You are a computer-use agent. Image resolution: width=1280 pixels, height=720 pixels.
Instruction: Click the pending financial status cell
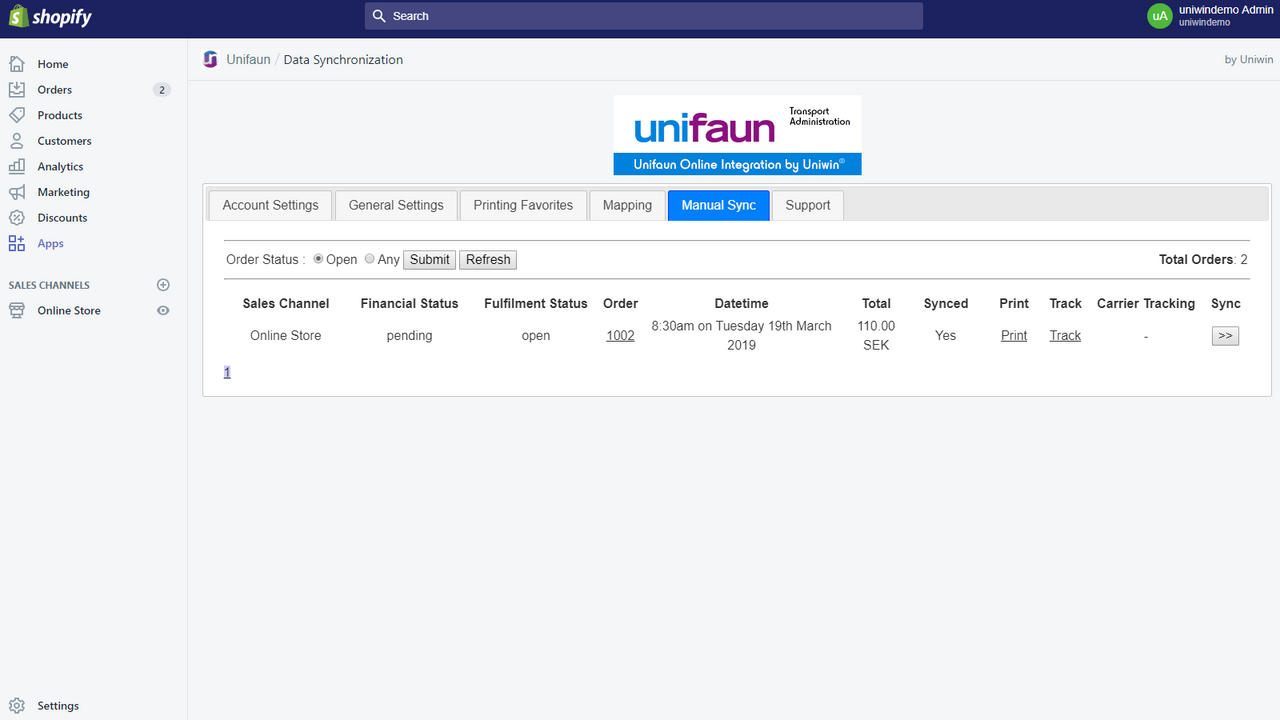click(409, 335)
